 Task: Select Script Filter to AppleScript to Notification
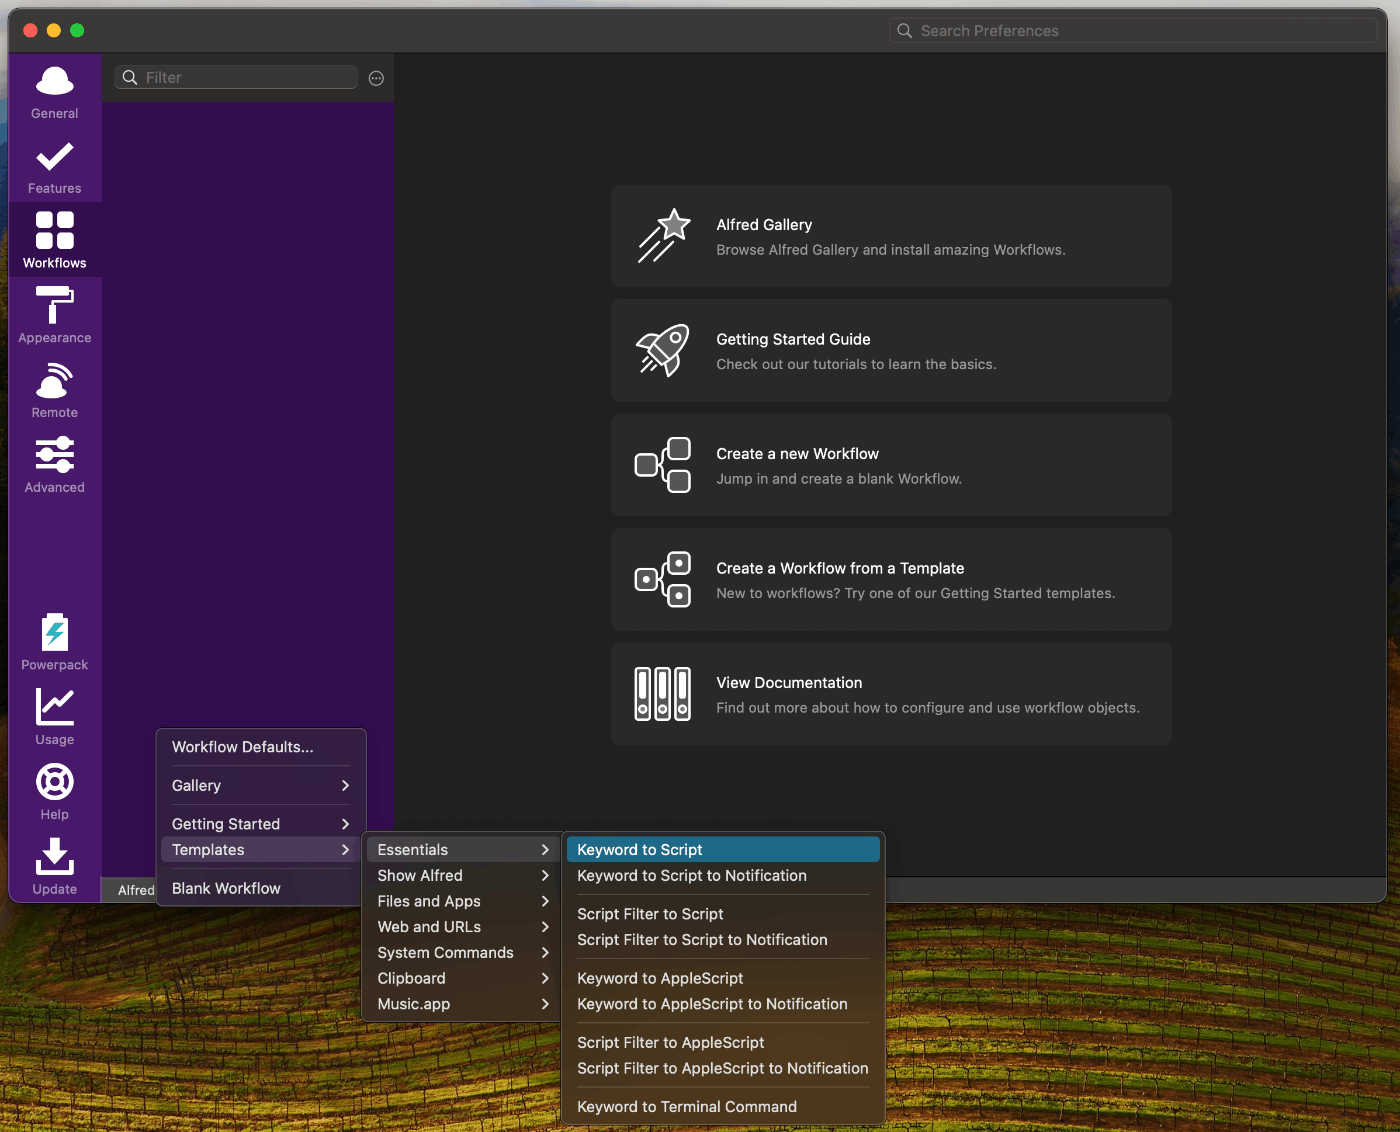[x=723, y=1069]
